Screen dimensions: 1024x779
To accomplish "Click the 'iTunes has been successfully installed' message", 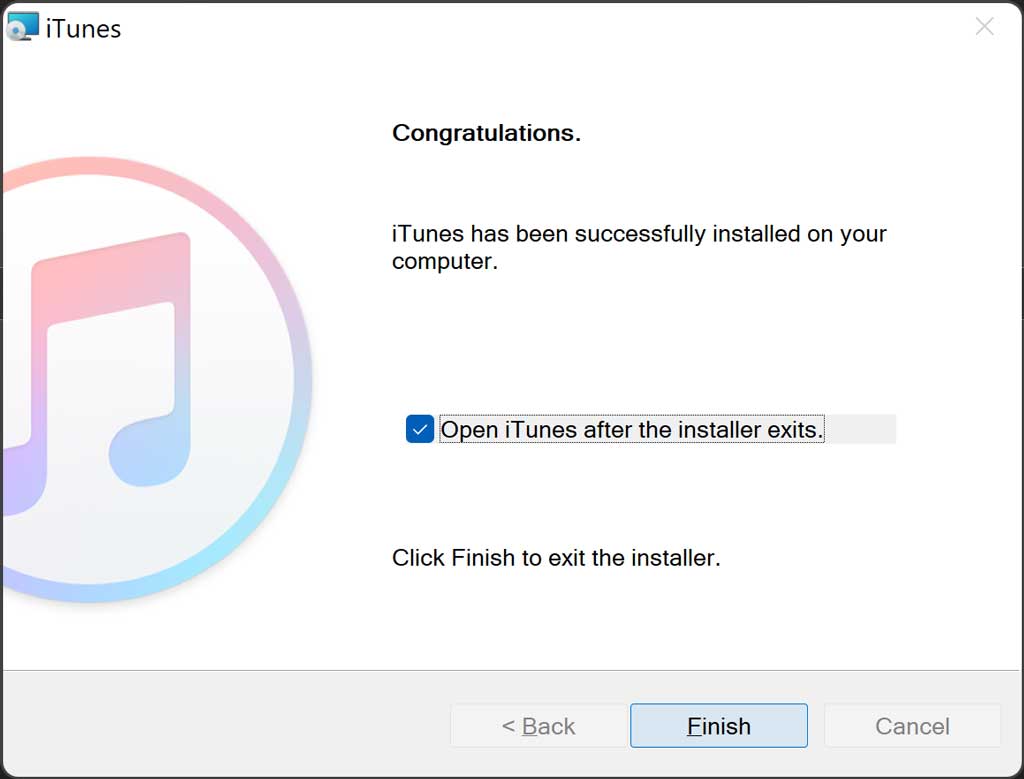I will coord(639,247).
